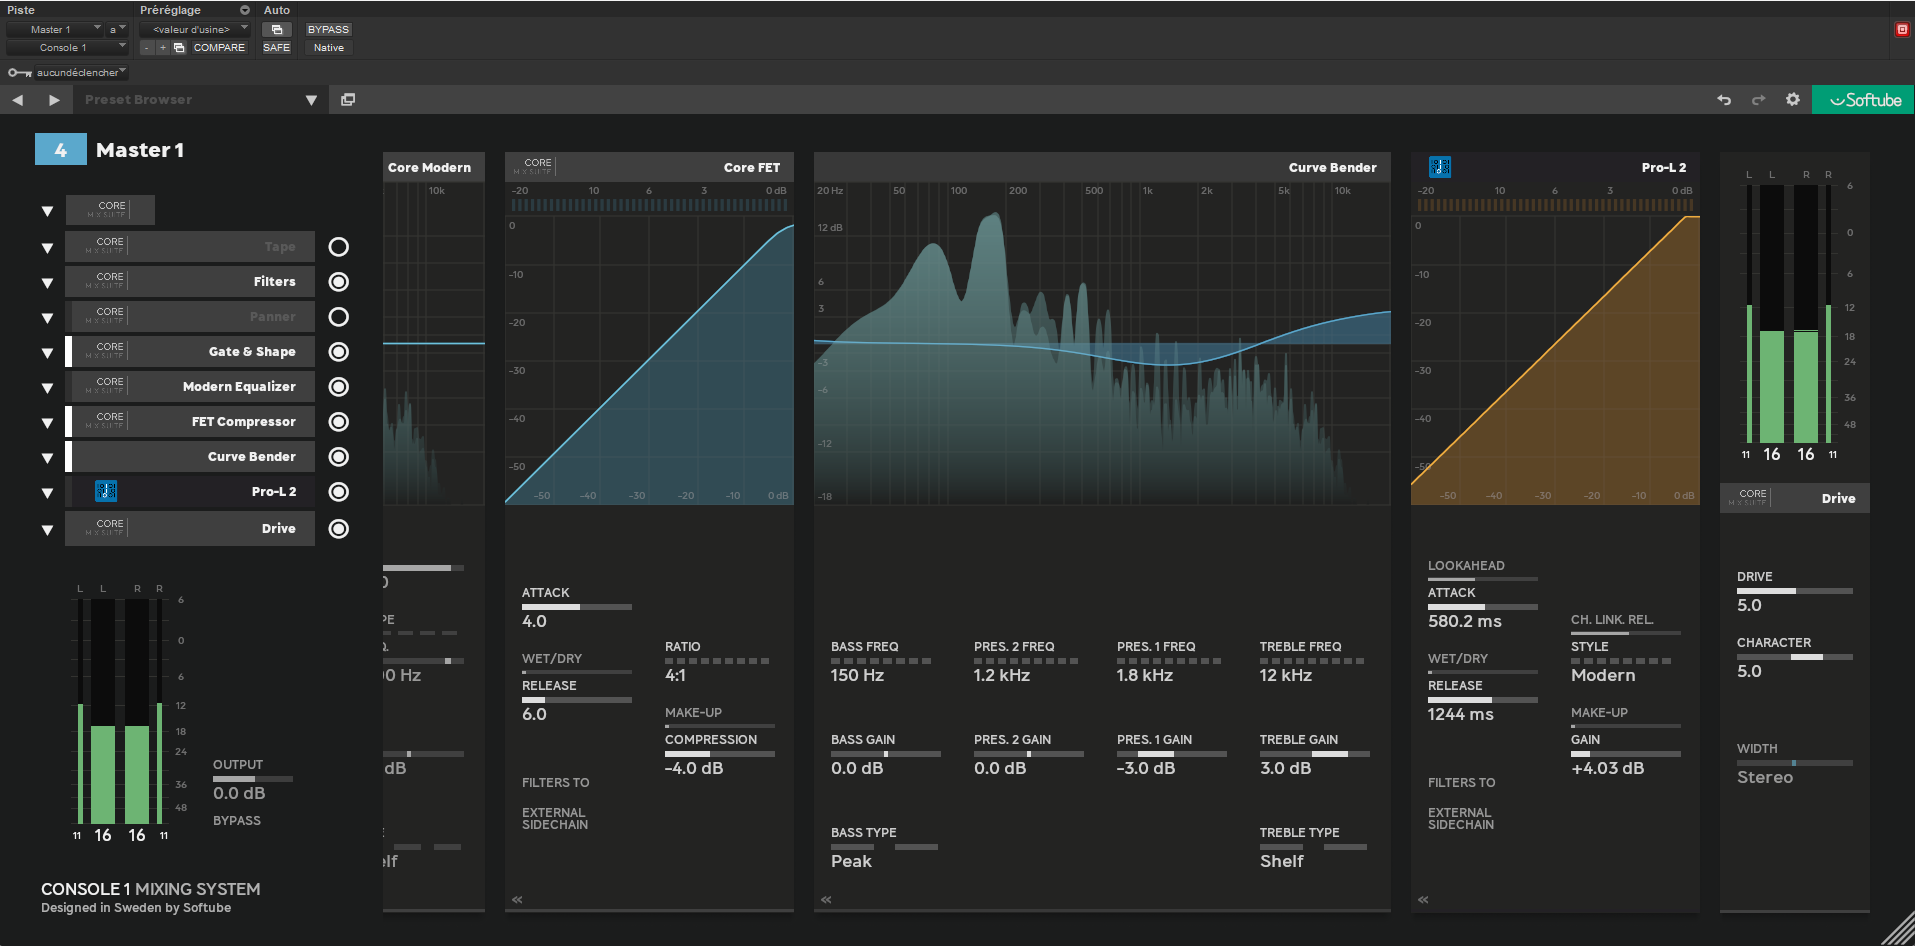Enable the Tape section
This screenshot has height=946, width=1915.
coord(339,247)
